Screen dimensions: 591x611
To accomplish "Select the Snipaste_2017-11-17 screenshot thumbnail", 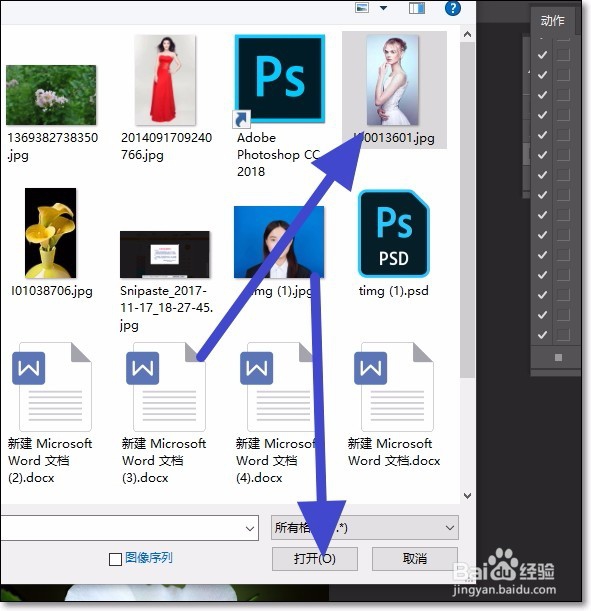I will point(165,254).
